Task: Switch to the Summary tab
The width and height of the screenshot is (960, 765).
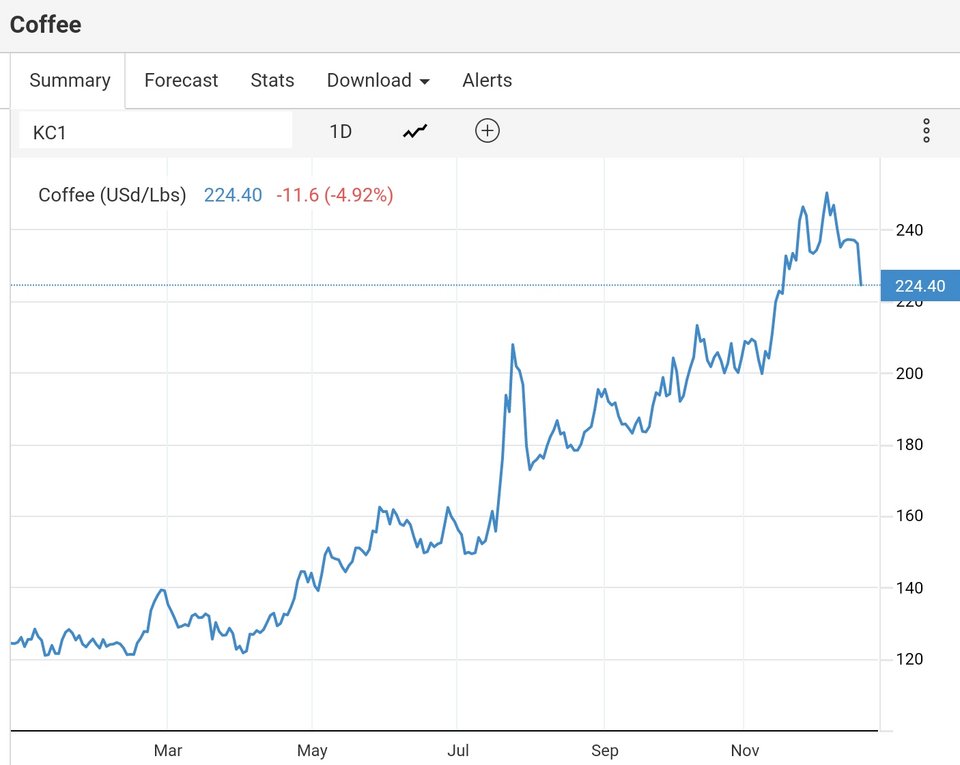Action: (x=70, y=80)
